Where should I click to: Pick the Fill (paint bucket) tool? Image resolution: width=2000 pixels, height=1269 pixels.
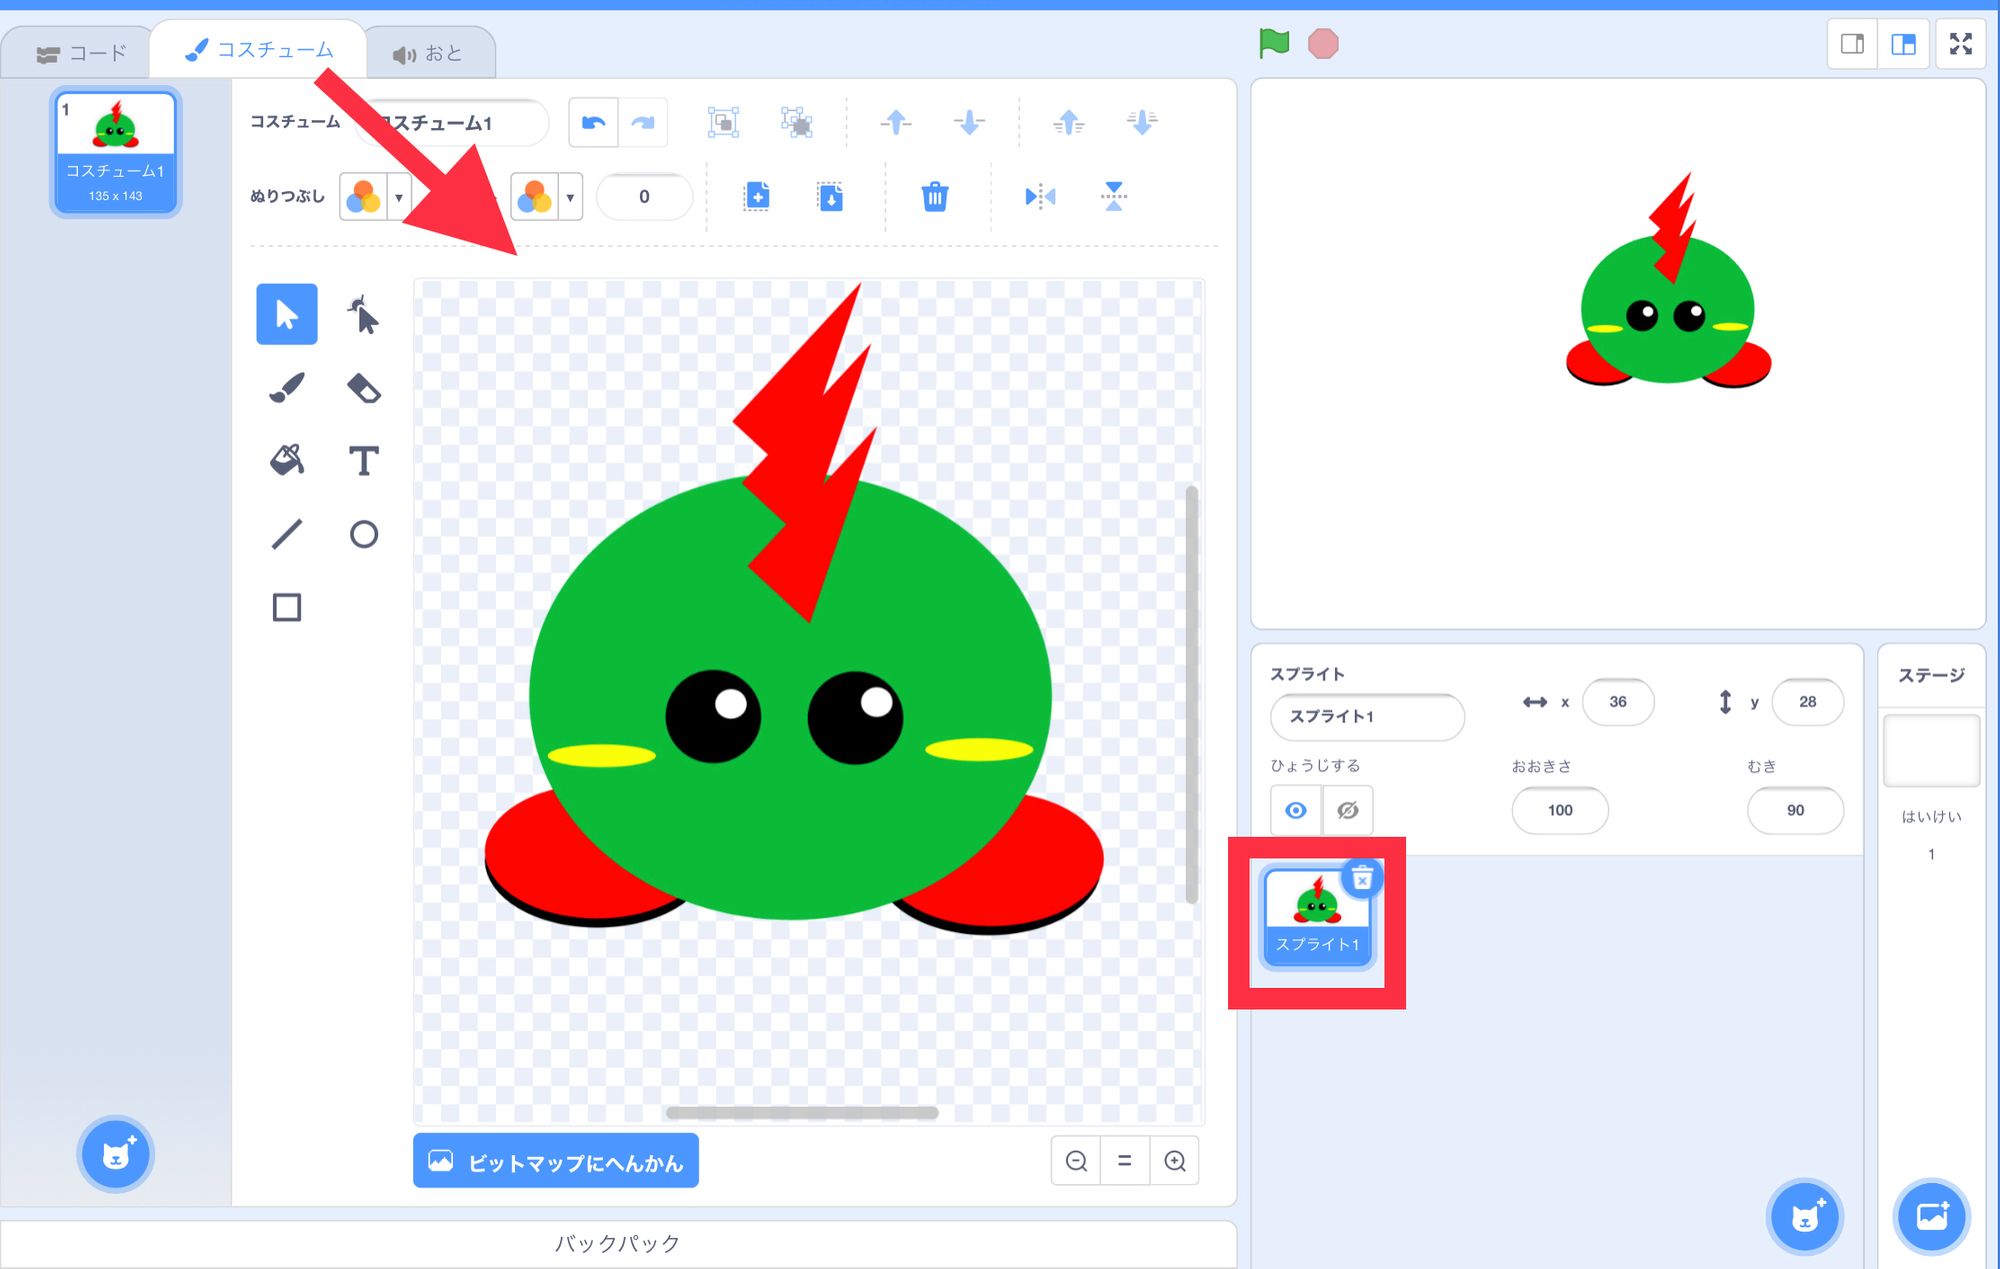(287, 461)
